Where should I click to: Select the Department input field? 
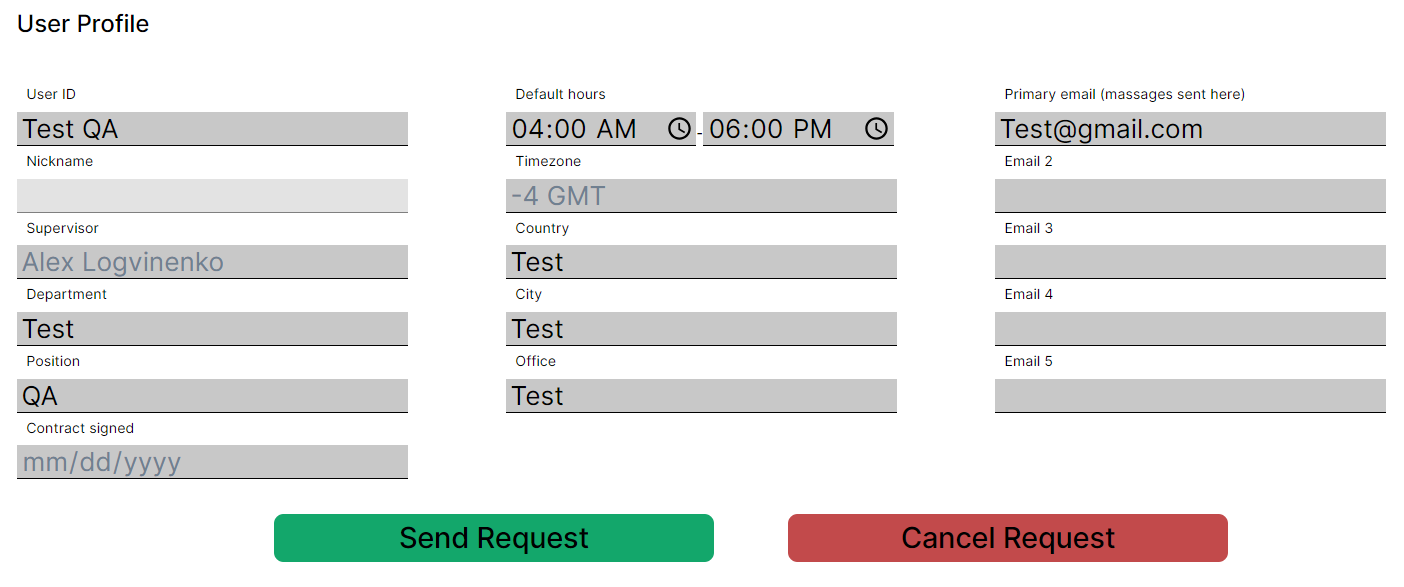click(x=212, y=329)
